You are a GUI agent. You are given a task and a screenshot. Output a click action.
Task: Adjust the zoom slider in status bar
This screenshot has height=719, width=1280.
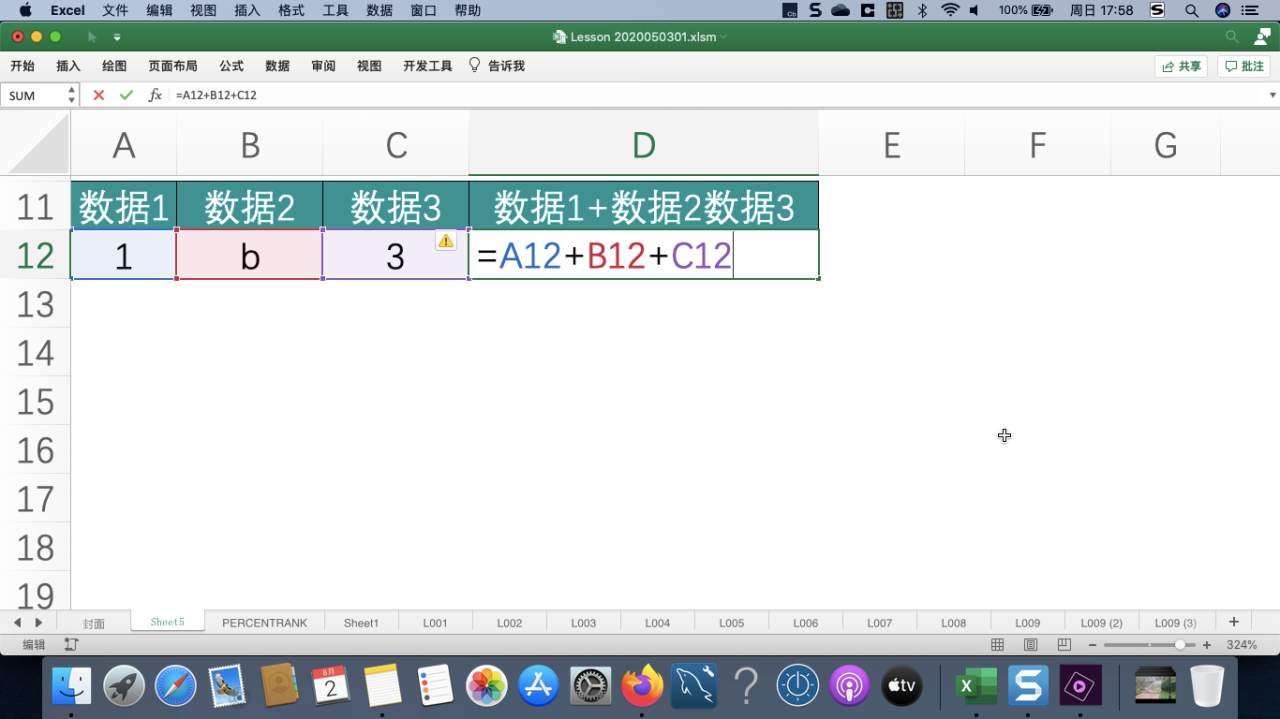click(x=1180, y=645)
